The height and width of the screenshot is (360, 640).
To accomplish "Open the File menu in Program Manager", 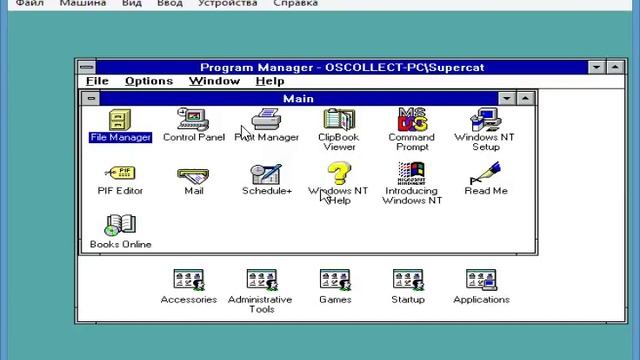I will 97,81.
